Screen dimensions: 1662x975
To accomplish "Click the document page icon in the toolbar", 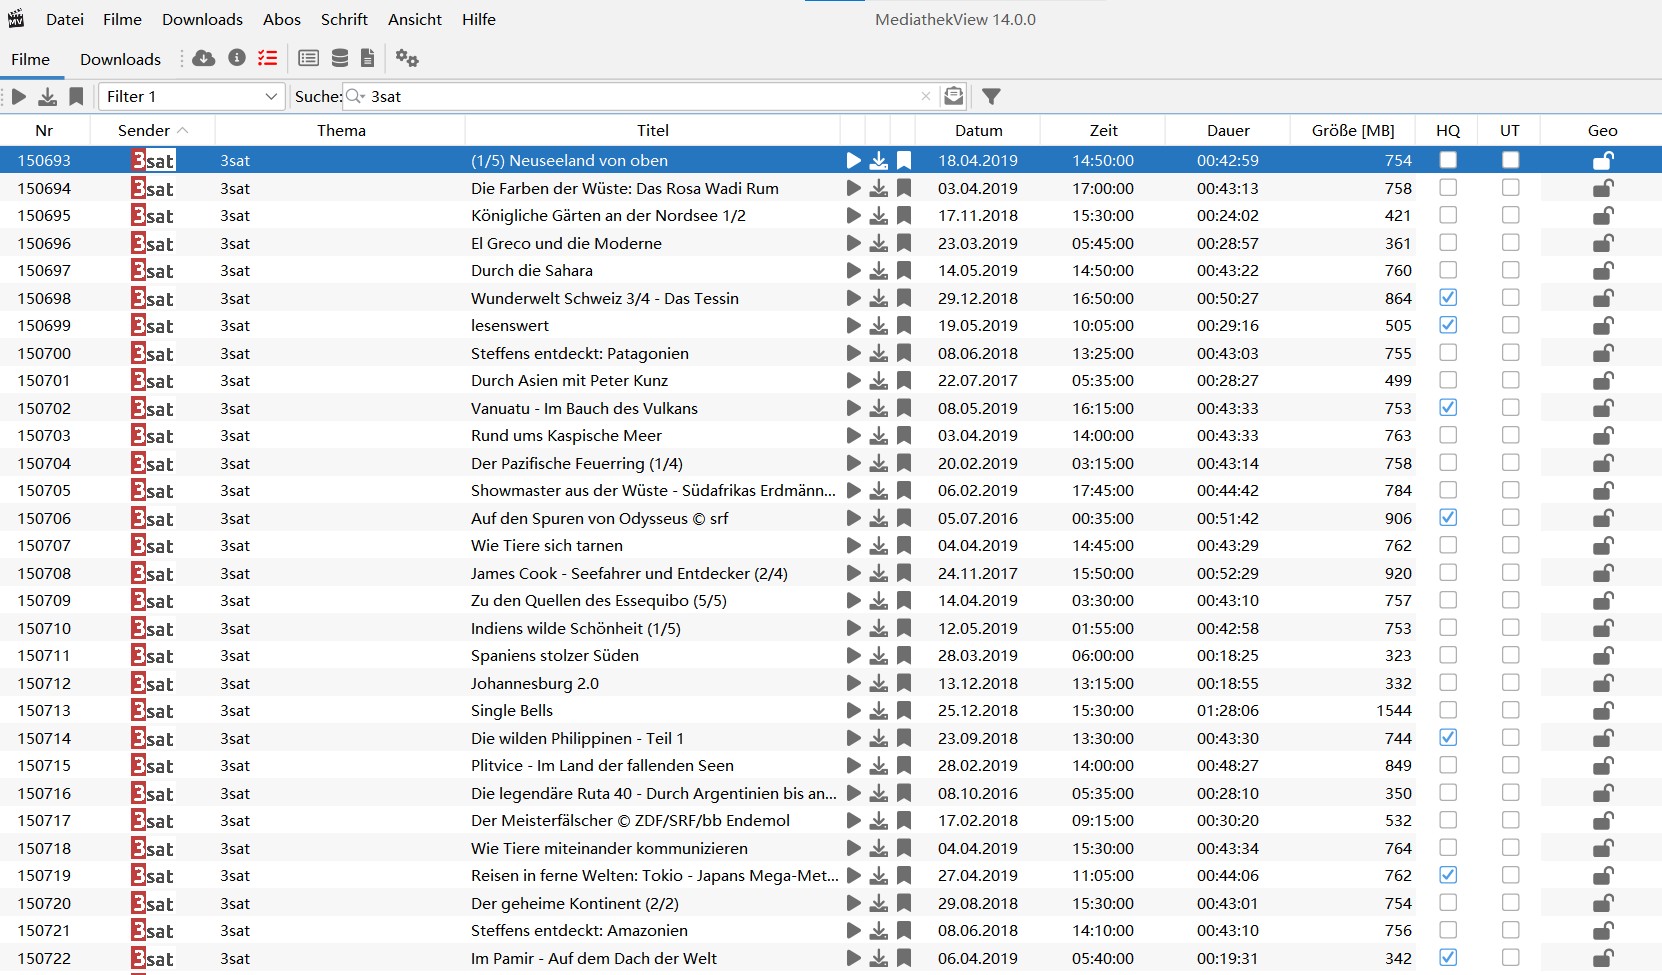I will point(368,58).
